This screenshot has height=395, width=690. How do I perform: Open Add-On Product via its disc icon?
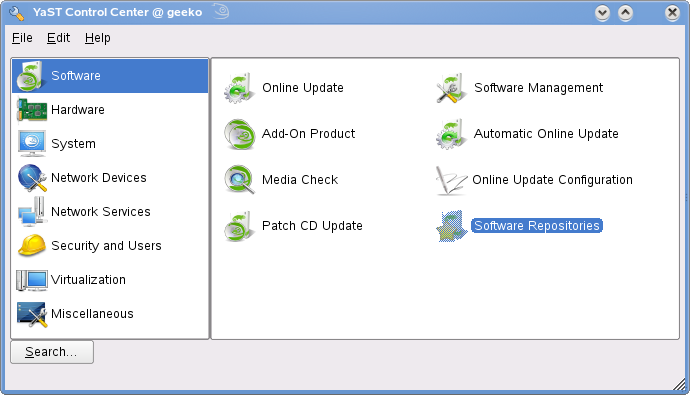pos(239,134)
